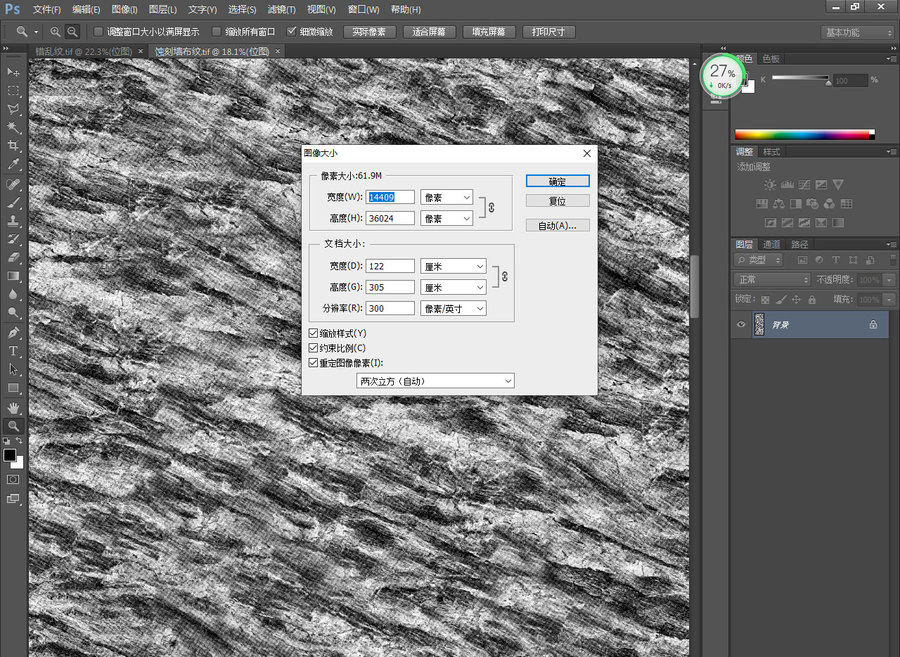
Task: Toggle 调整窗口大小以满屏显示 checkbox
Action: pyautogui.click(x=98, y=32)
